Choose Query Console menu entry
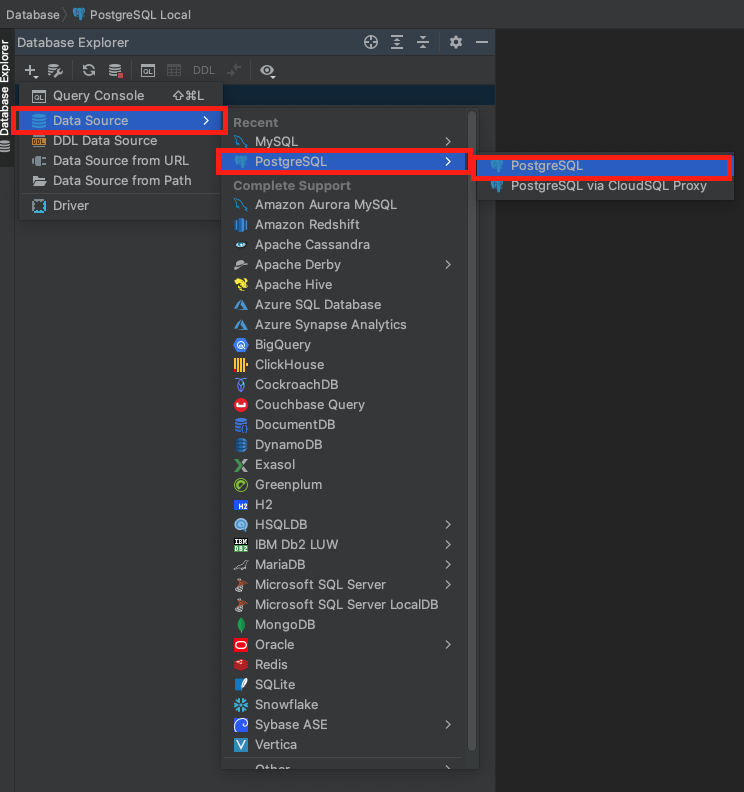 click(x=121, y=95)
